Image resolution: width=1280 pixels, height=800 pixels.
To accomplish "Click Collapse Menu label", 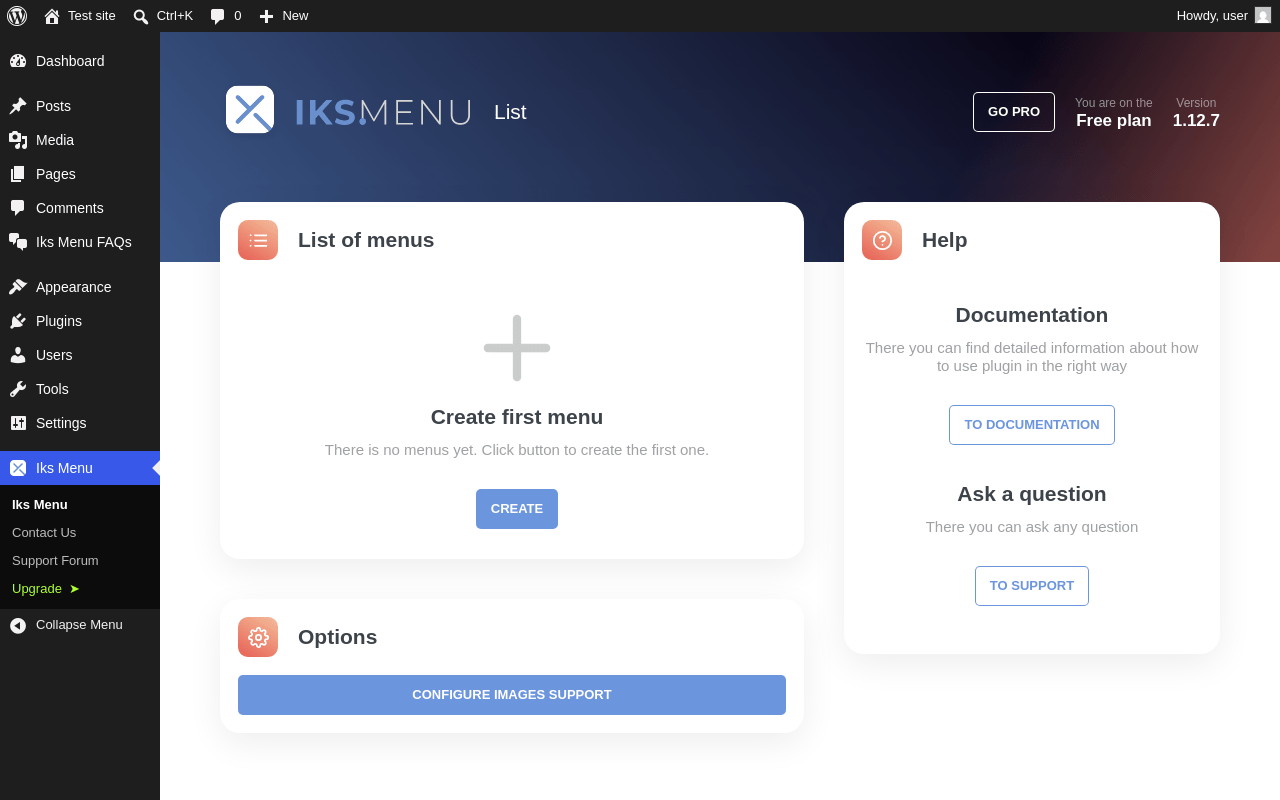I will pos(79,625).
